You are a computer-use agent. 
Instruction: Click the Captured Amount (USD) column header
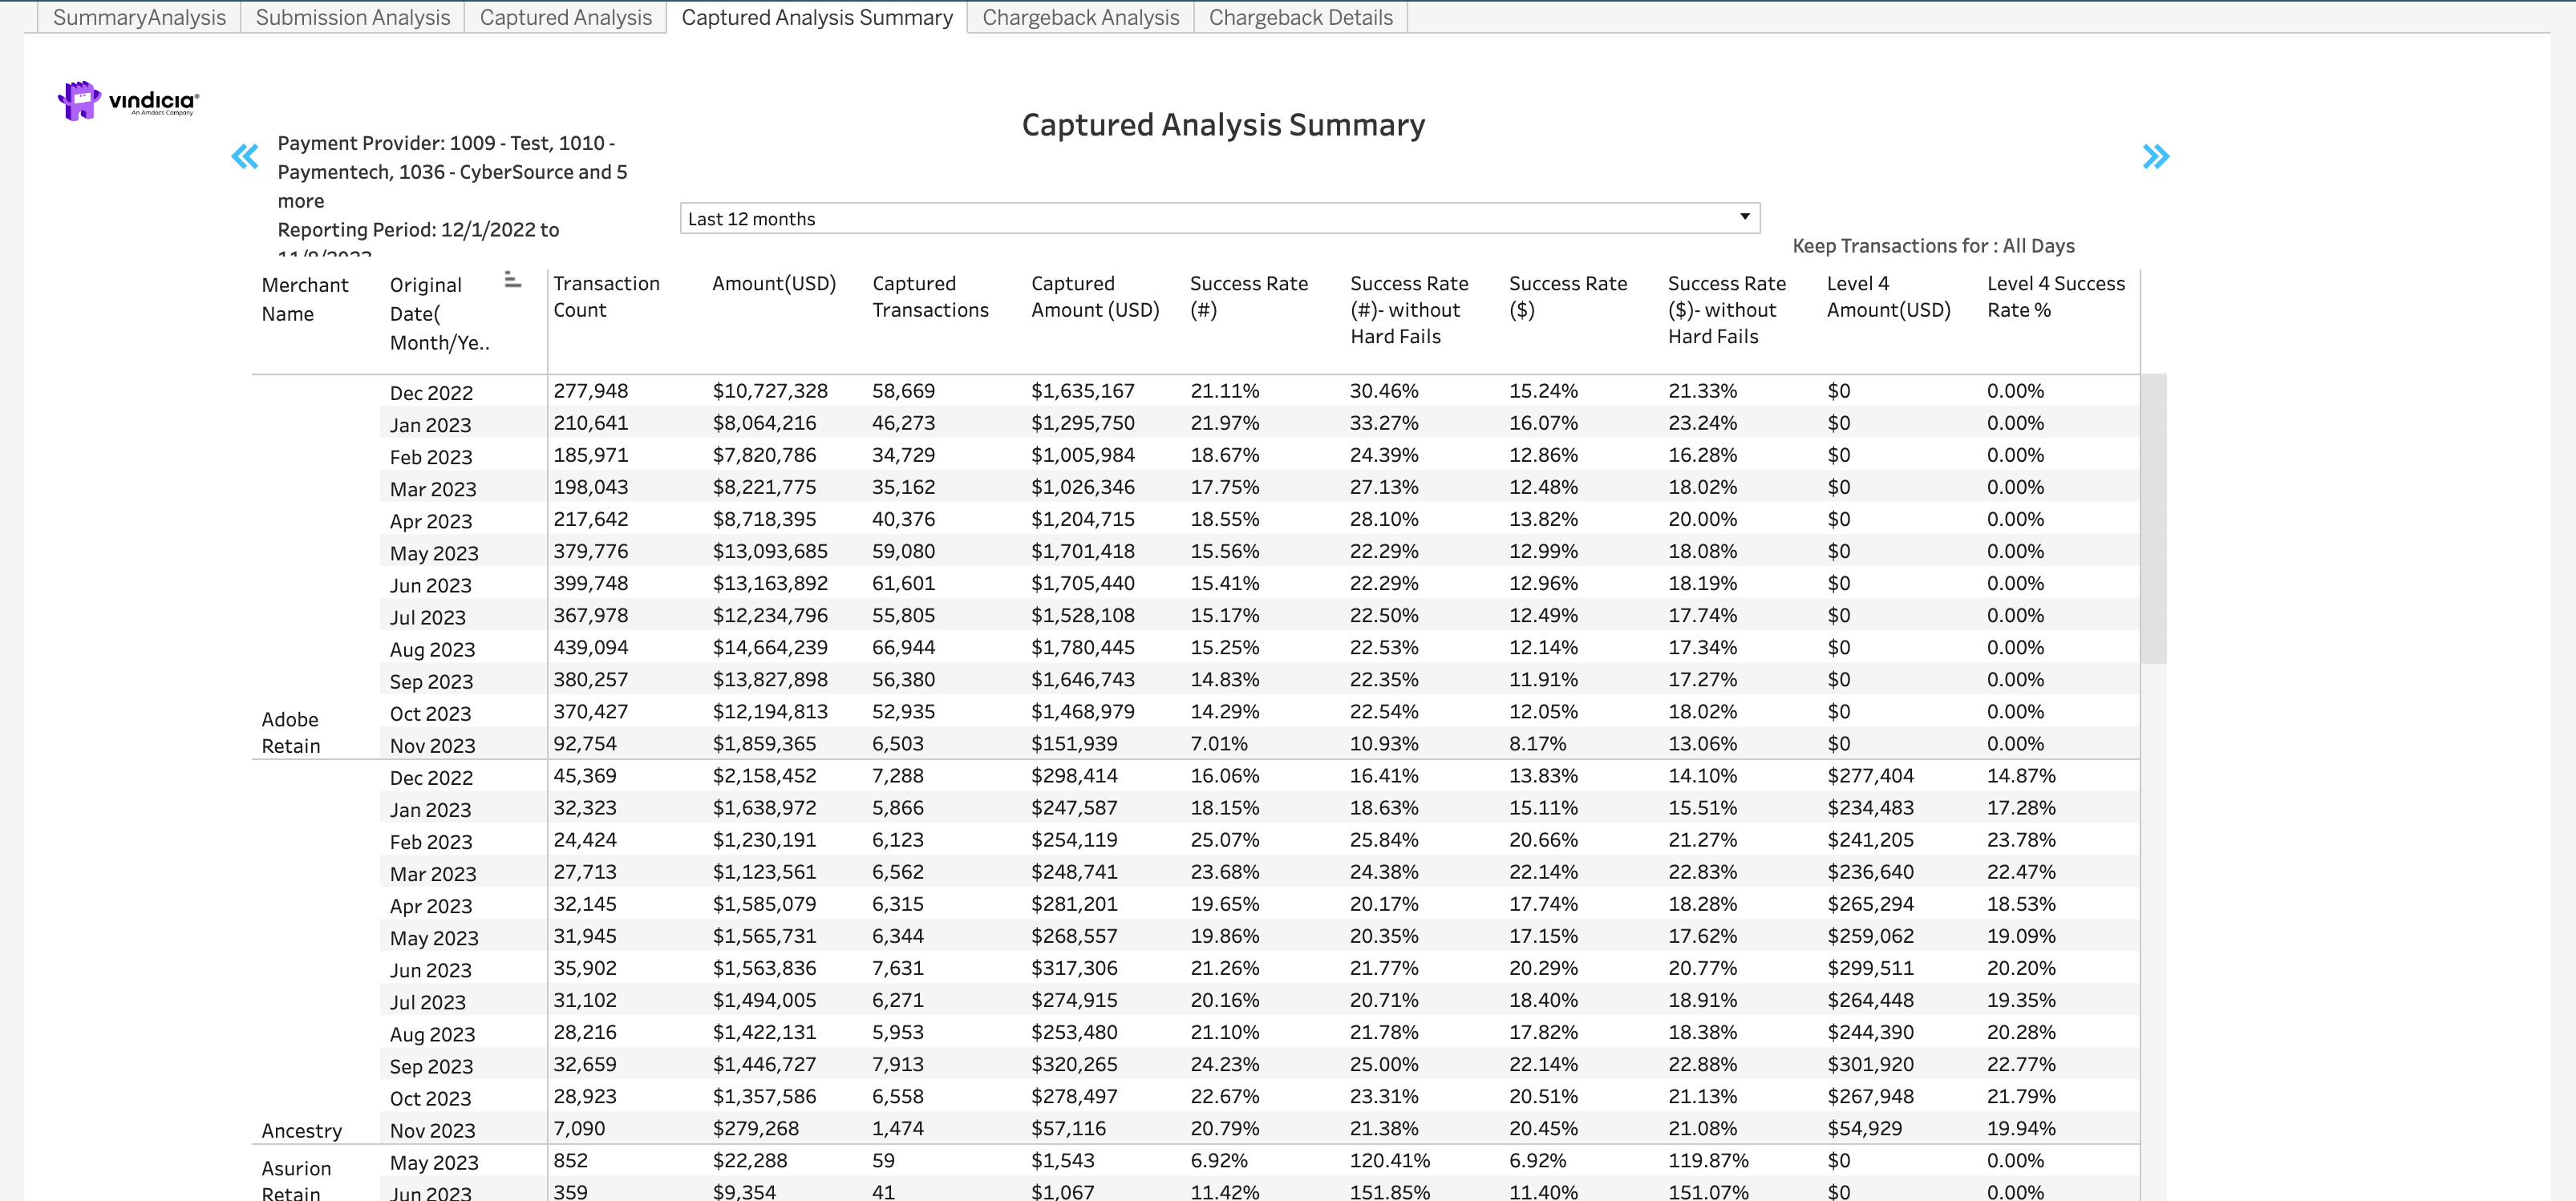tap(1095, 297)
